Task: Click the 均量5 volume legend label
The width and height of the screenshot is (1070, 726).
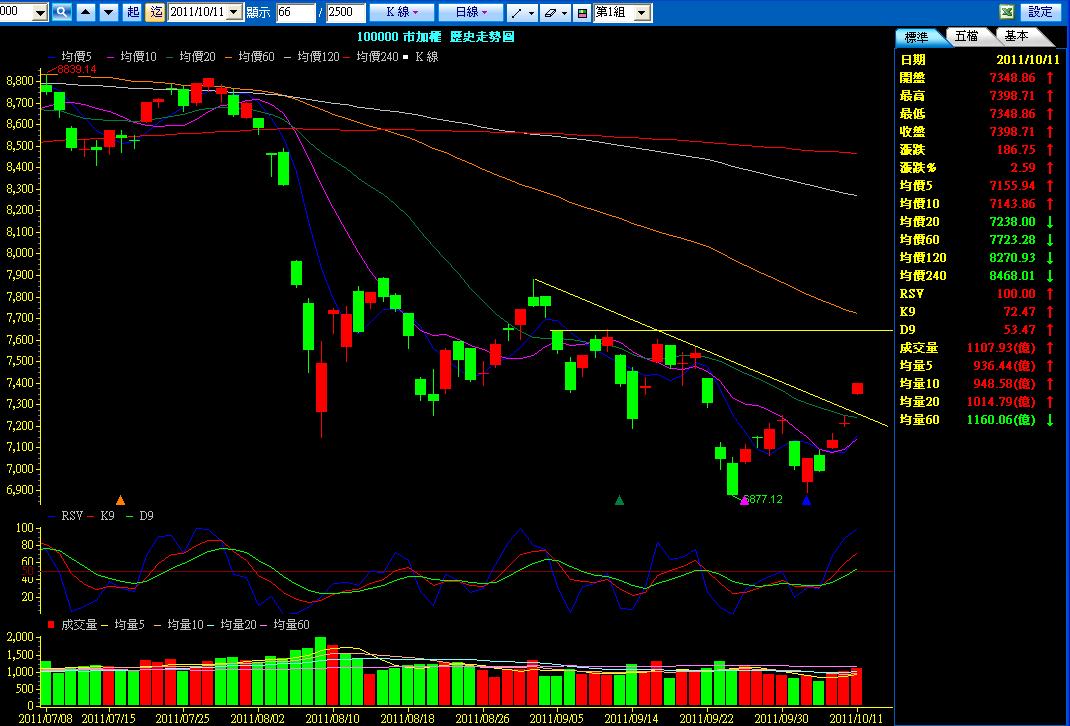Action: point(130,624)
